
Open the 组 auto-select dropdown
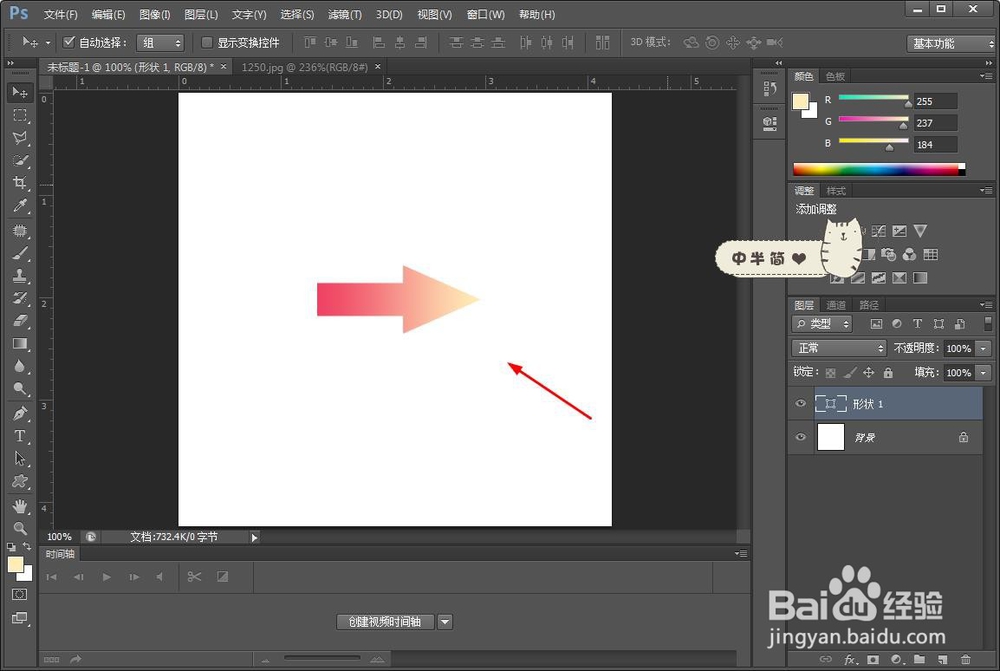(160, 43)
